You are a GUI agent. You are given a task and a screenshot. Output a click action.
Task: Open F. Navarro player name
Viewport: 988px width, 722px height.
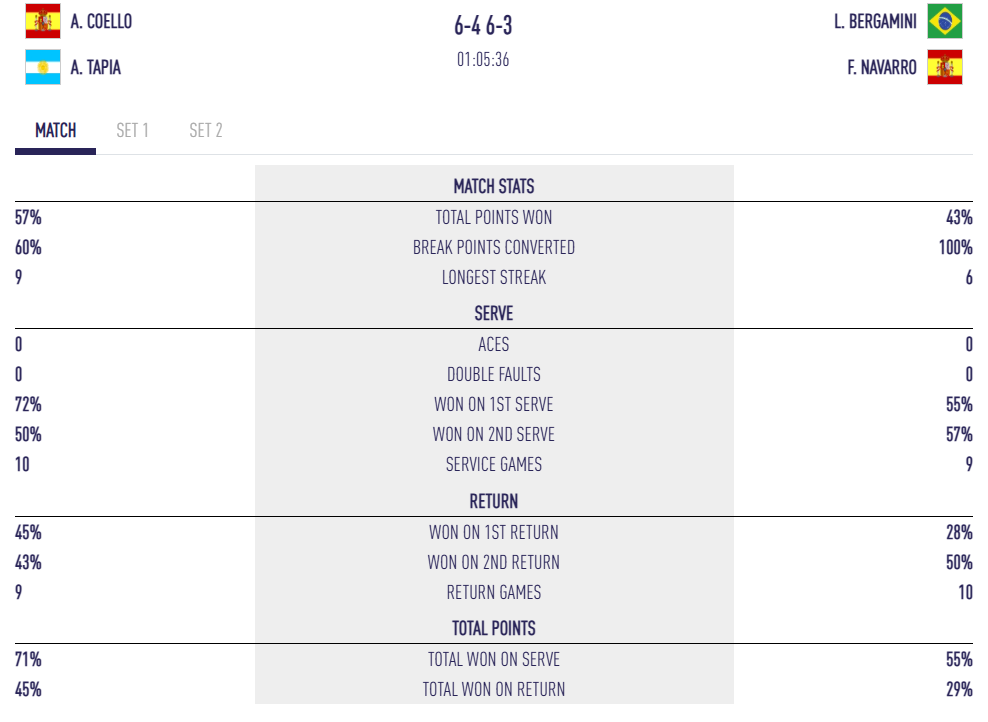point(881,68)
